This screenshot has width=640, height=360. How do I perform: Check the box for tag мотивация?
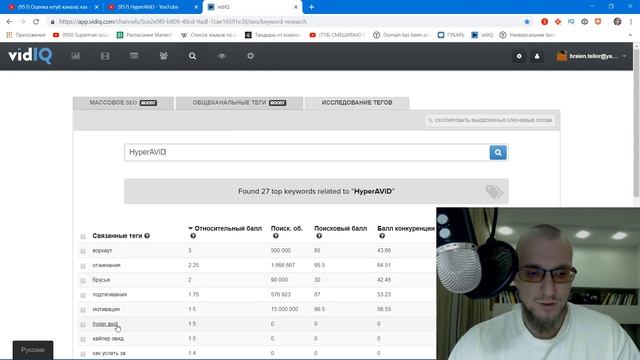tap(83, 310)
